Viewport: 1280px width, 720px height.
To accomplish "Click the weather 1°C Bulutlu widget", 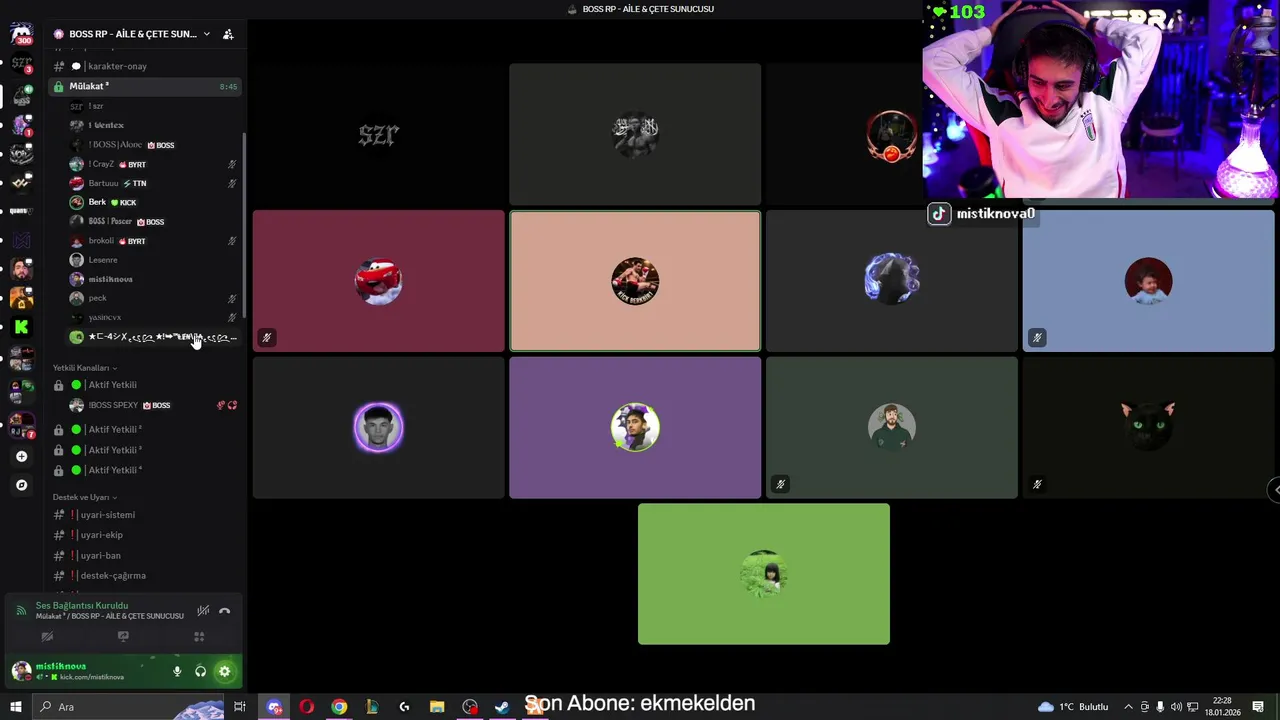I will (x=1073, y=707).
